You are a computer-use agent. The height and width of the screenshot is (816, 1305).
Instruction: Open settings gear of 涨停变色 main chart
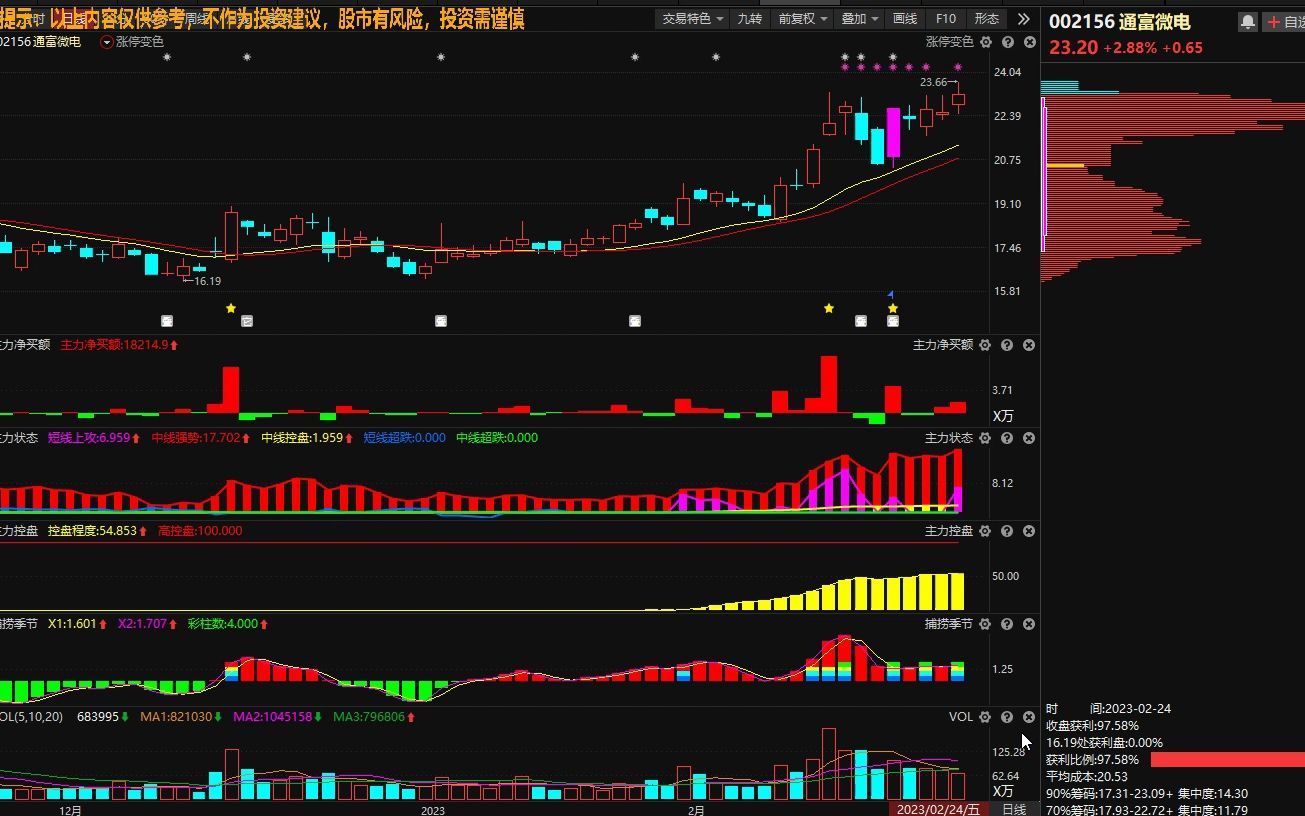(986, 42)
